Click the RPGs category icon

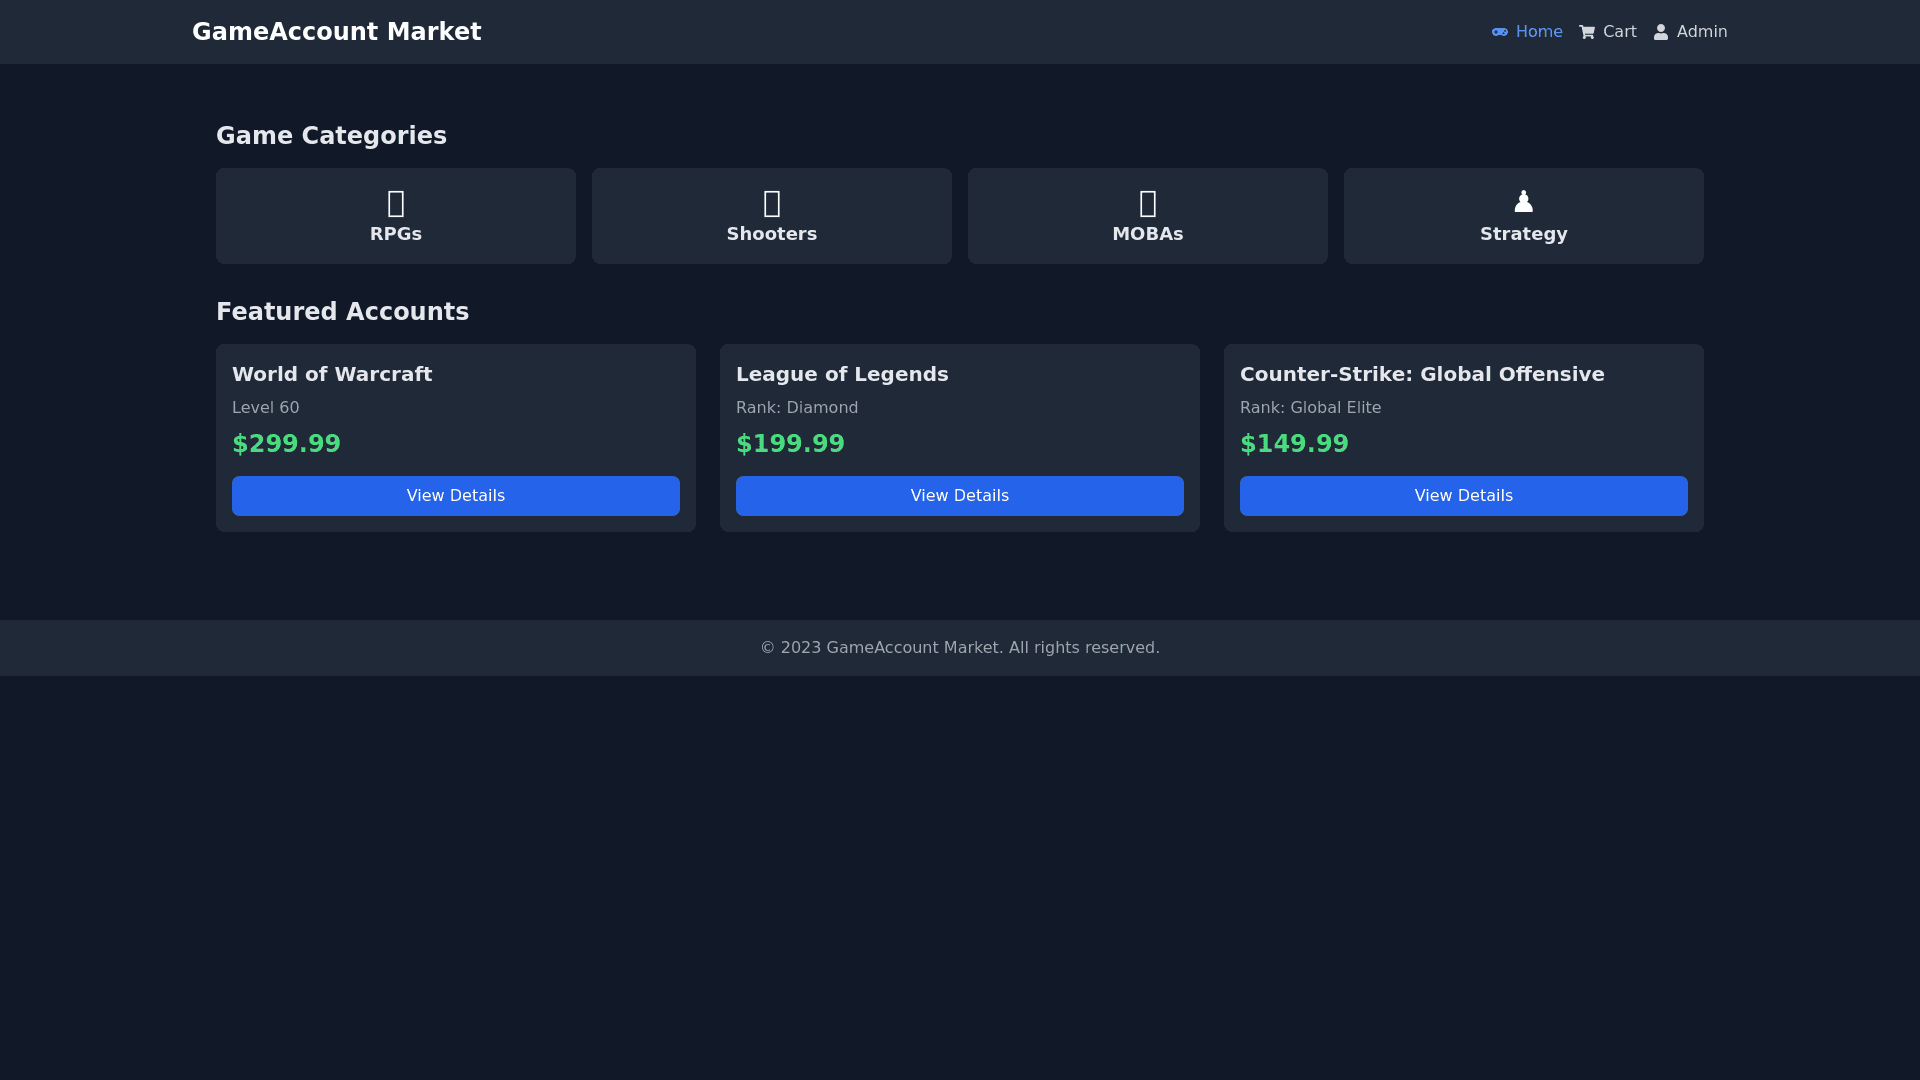pyautogui.click(x=396, y=203)
